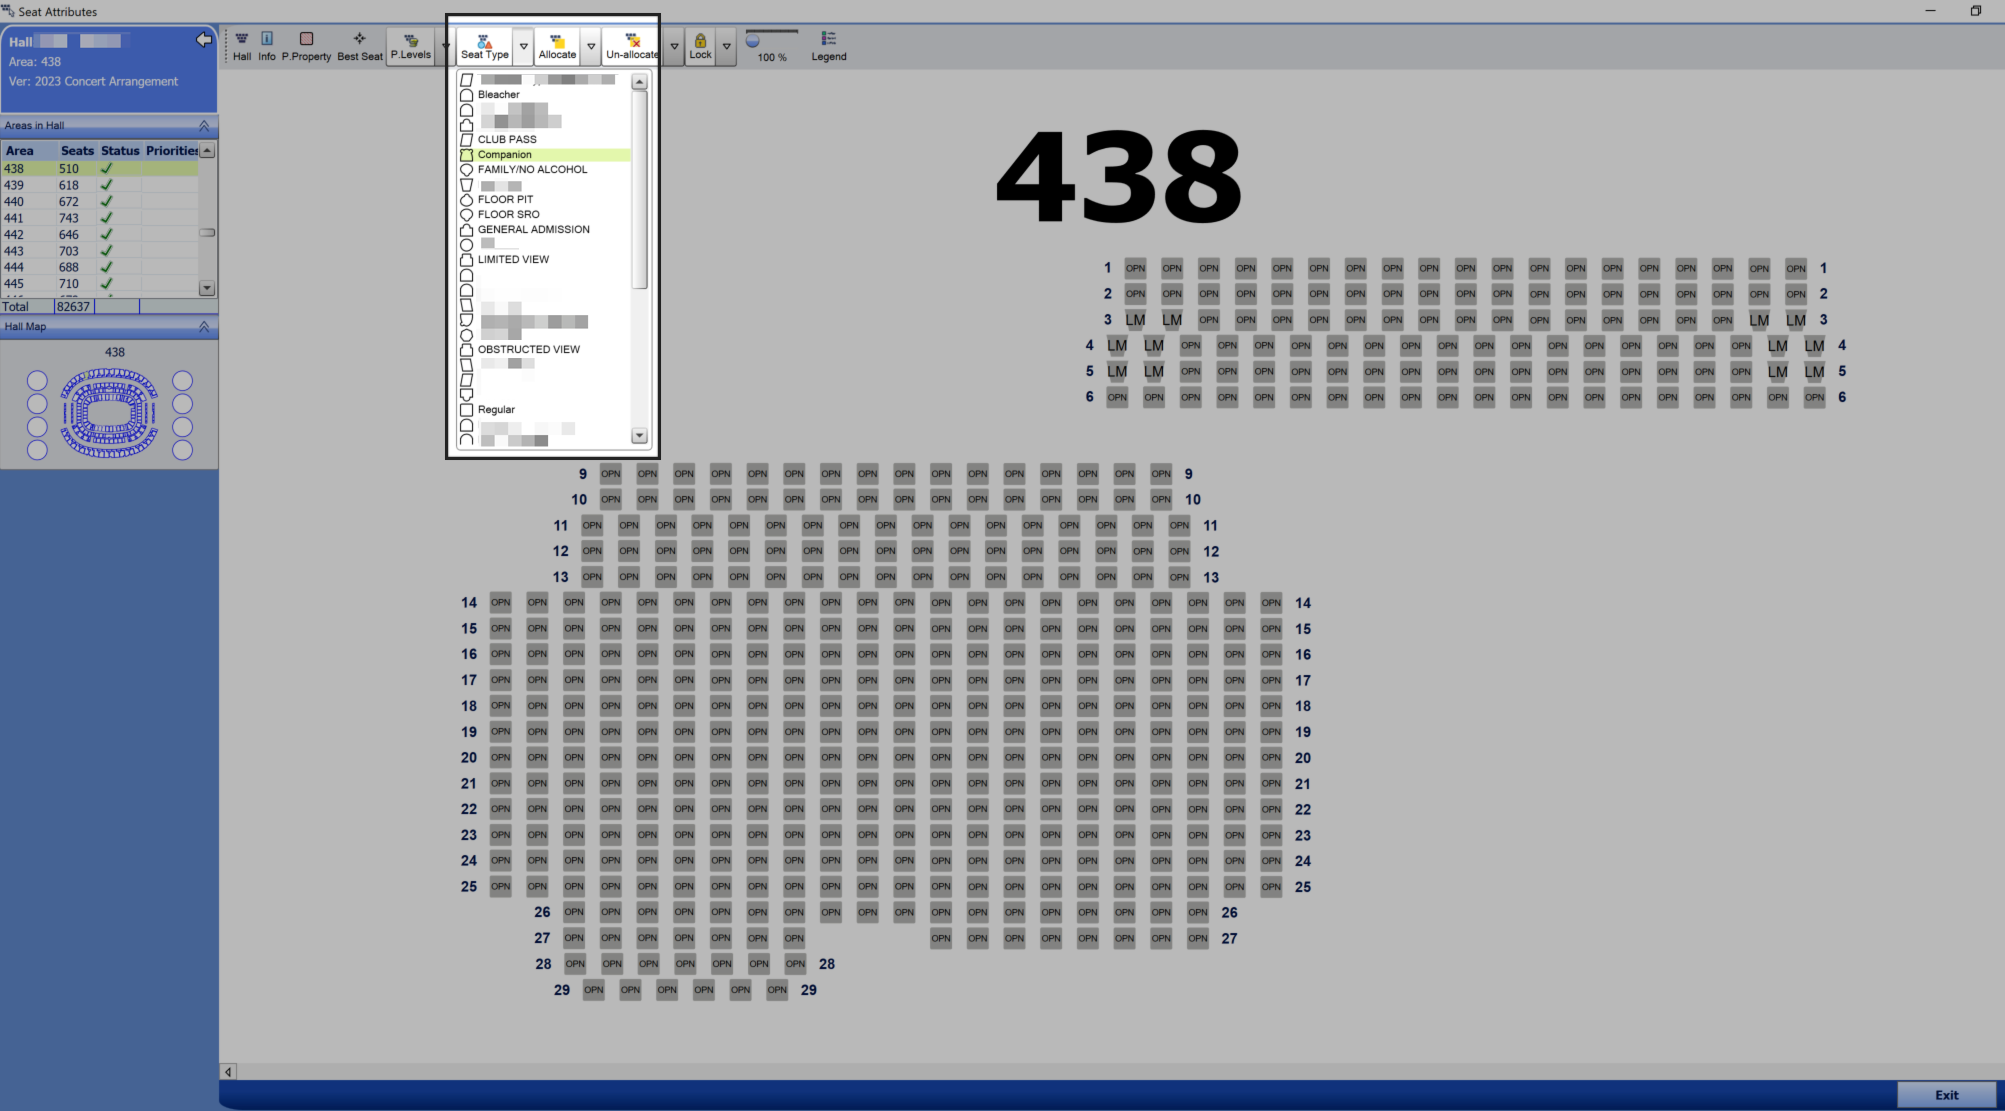Screen dimensions: 2005x1111
Task: Open the Seat Type dropdown arrow
Action: point(524,46)
